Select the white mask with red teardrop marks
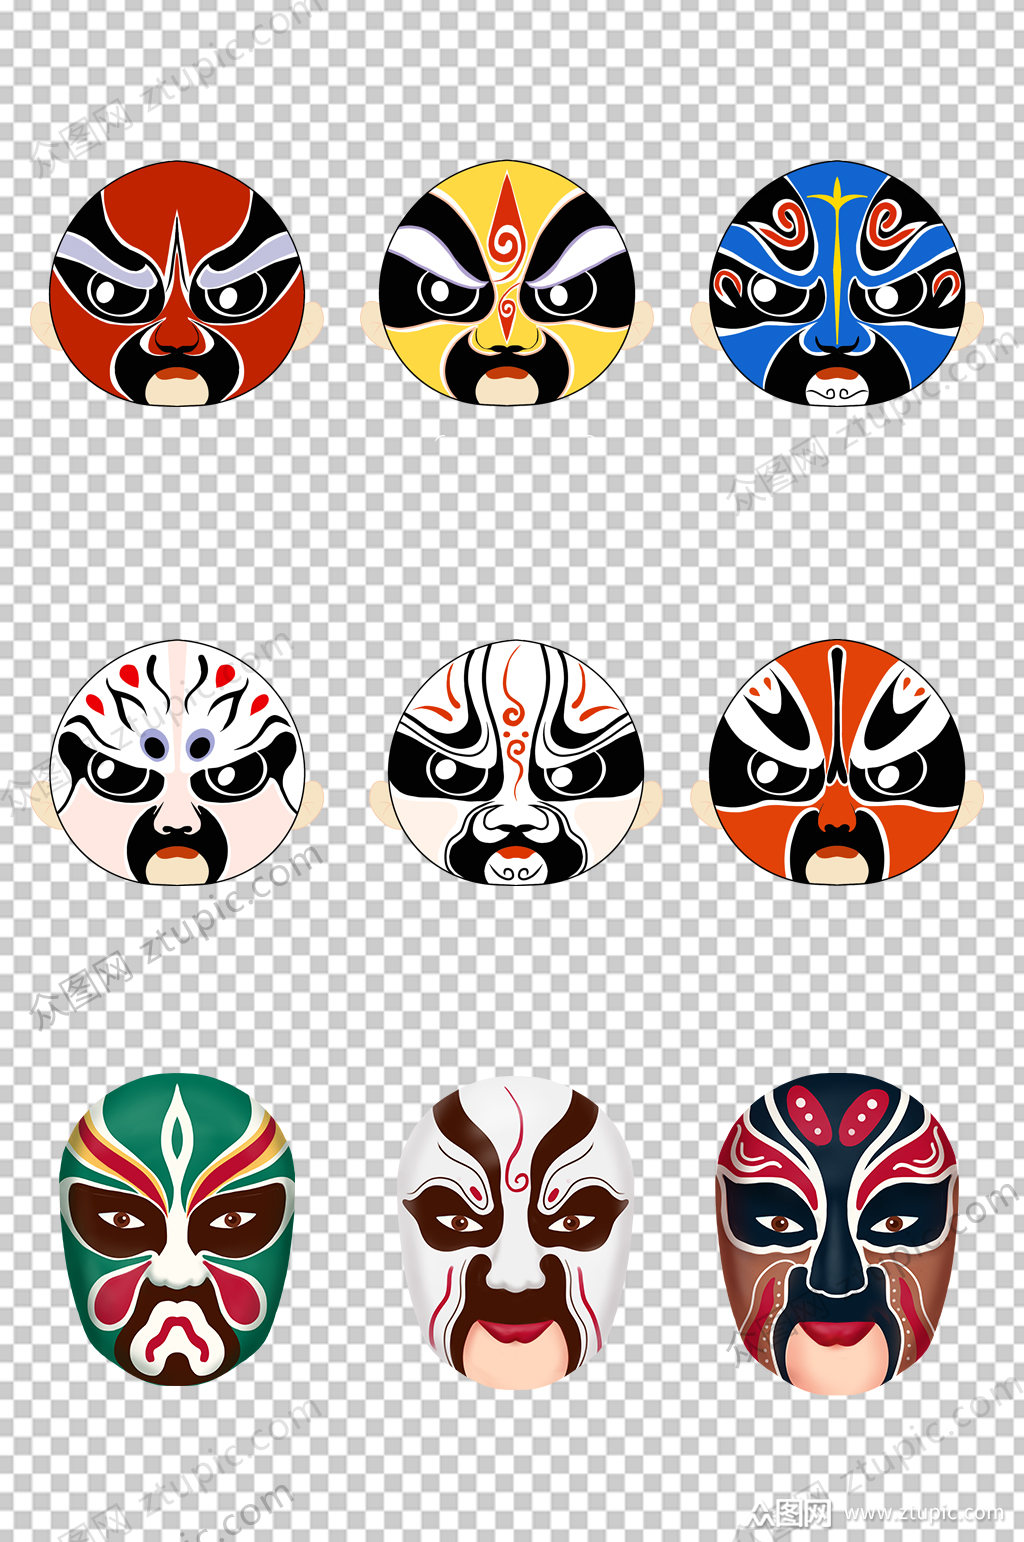 [x=177, y=763]
